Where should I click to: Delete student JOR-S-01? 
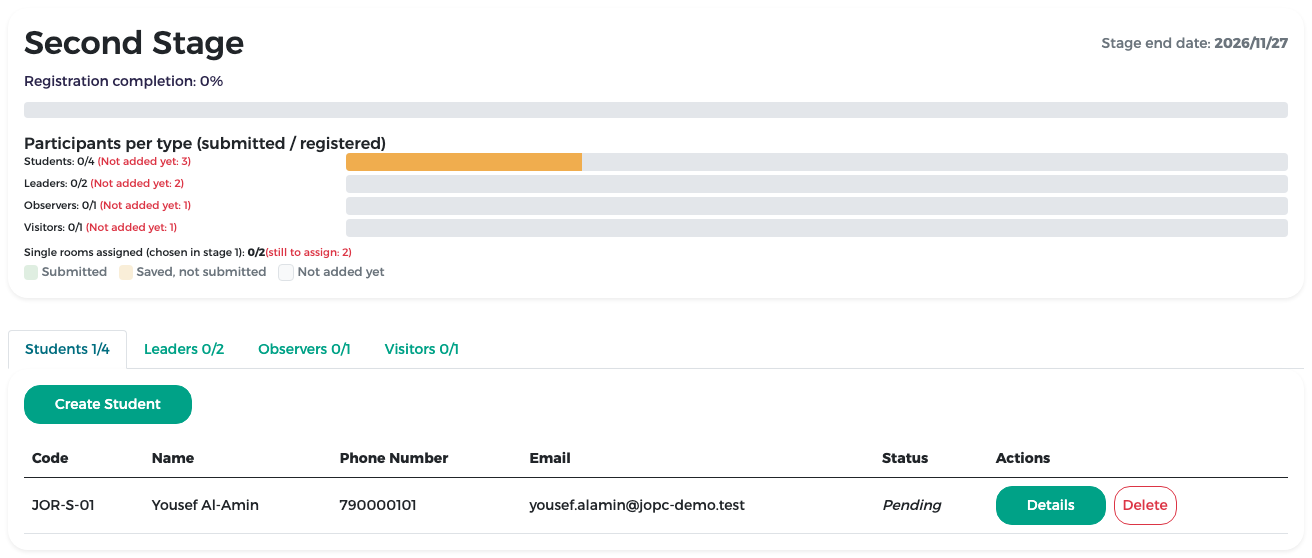click(1145, 505)
